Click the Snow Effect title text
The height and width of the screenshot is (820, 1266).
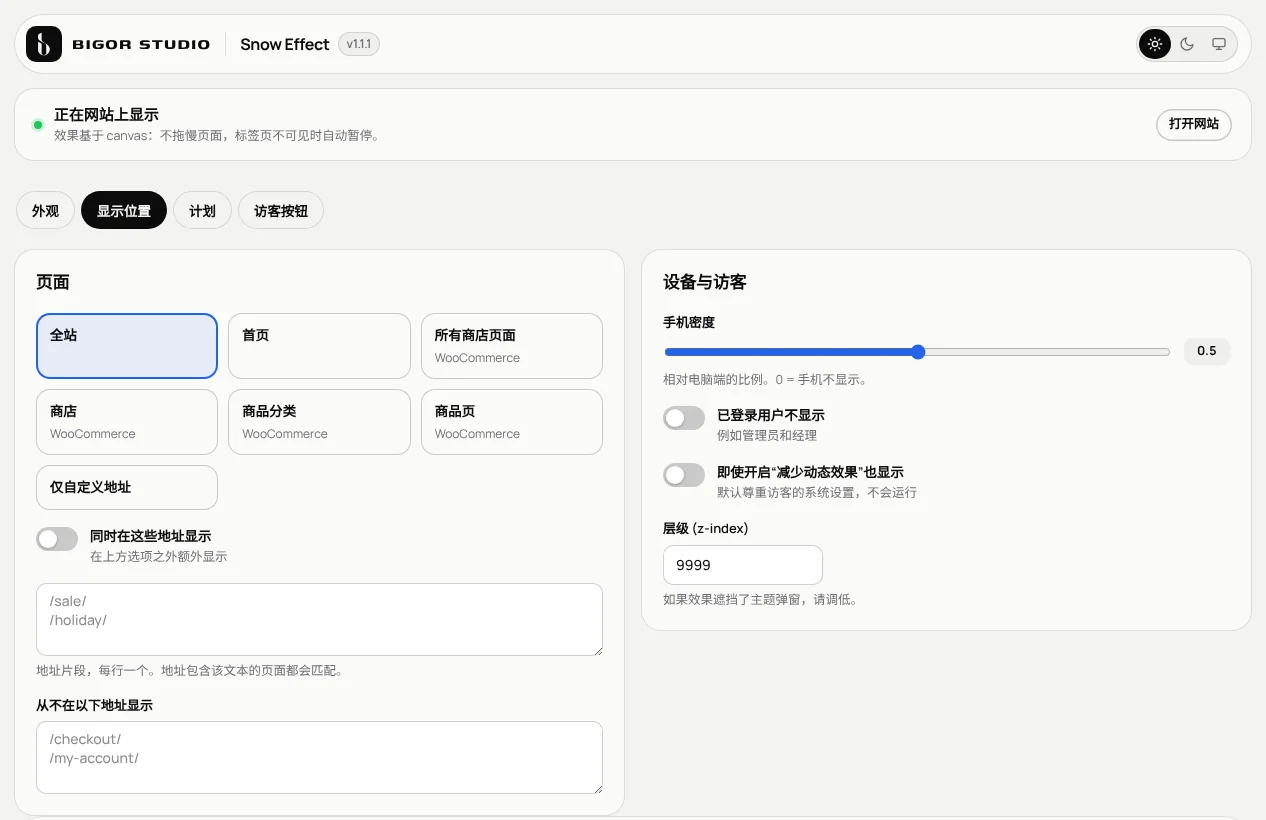tap(285, 44)
